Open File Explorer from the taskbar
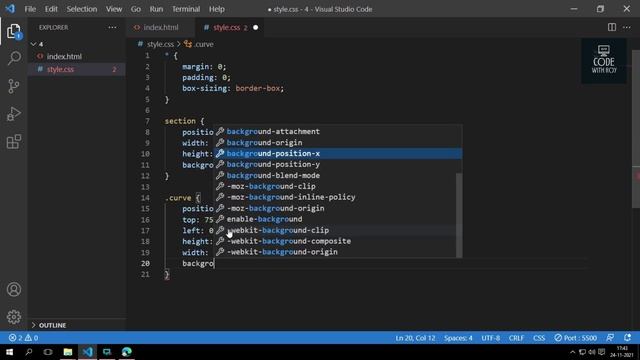 pyautogui.click(x=68, y=352)
